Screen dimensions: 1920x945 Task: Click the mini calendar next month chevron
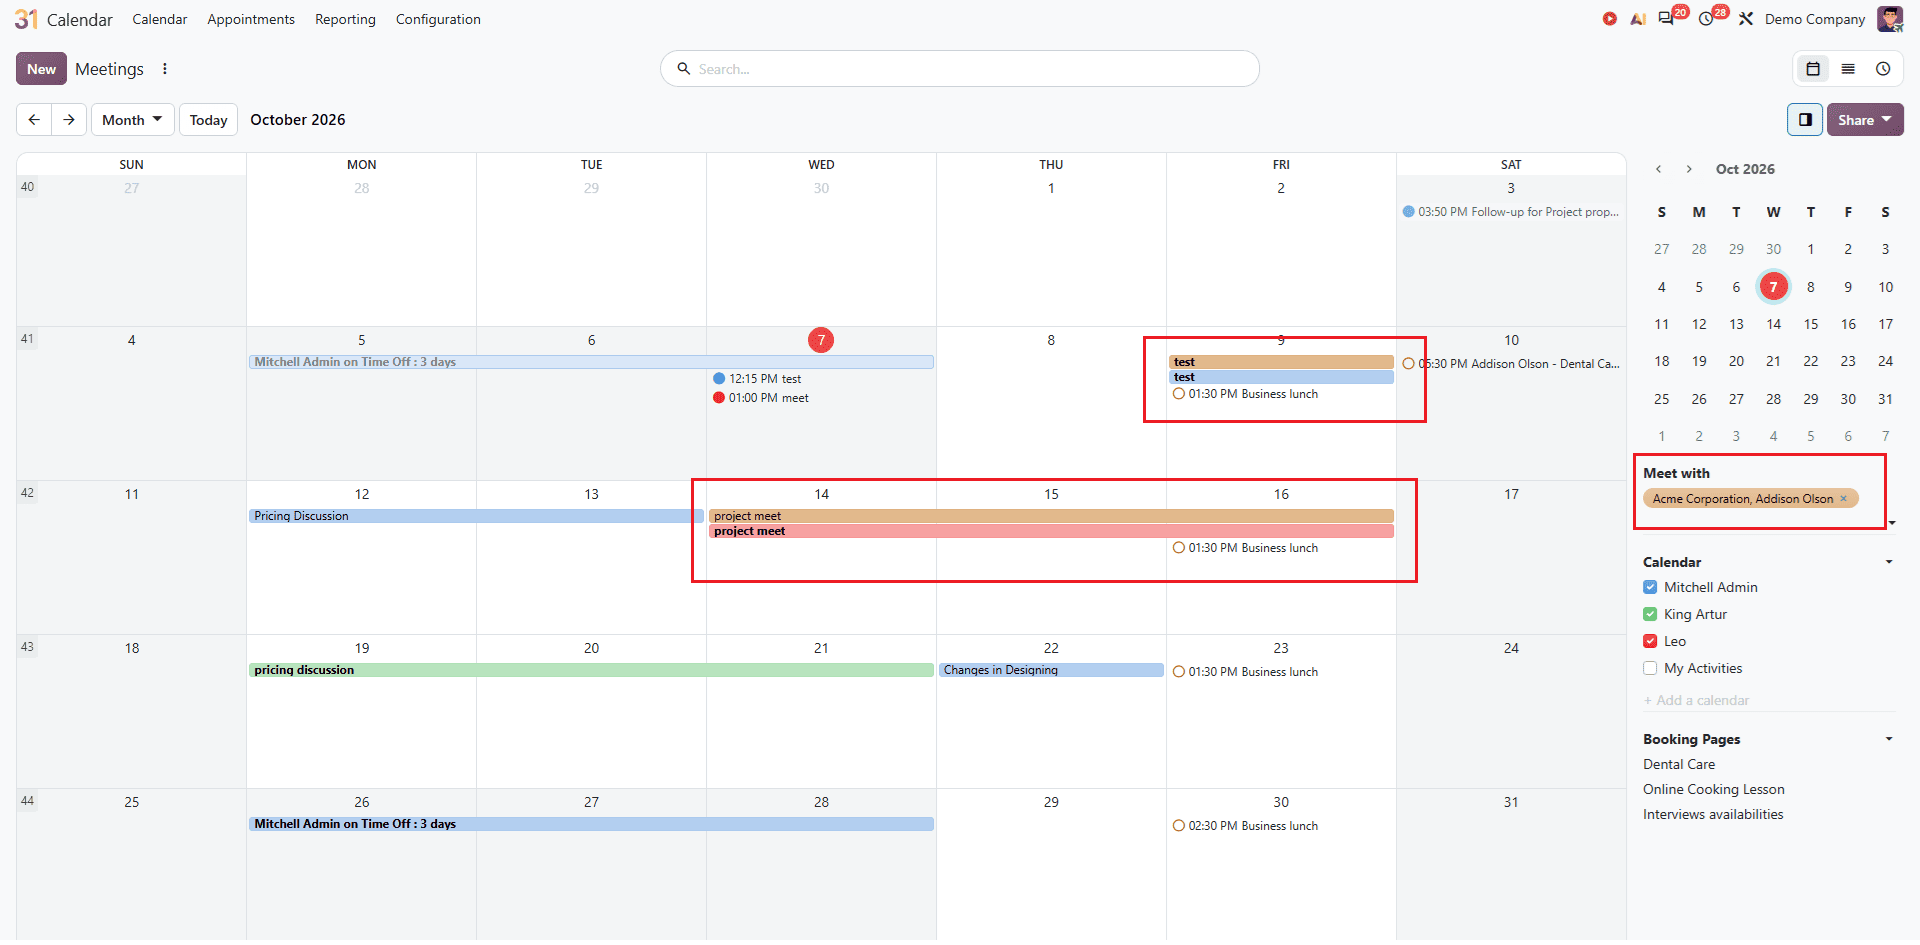coord(1689,169)
